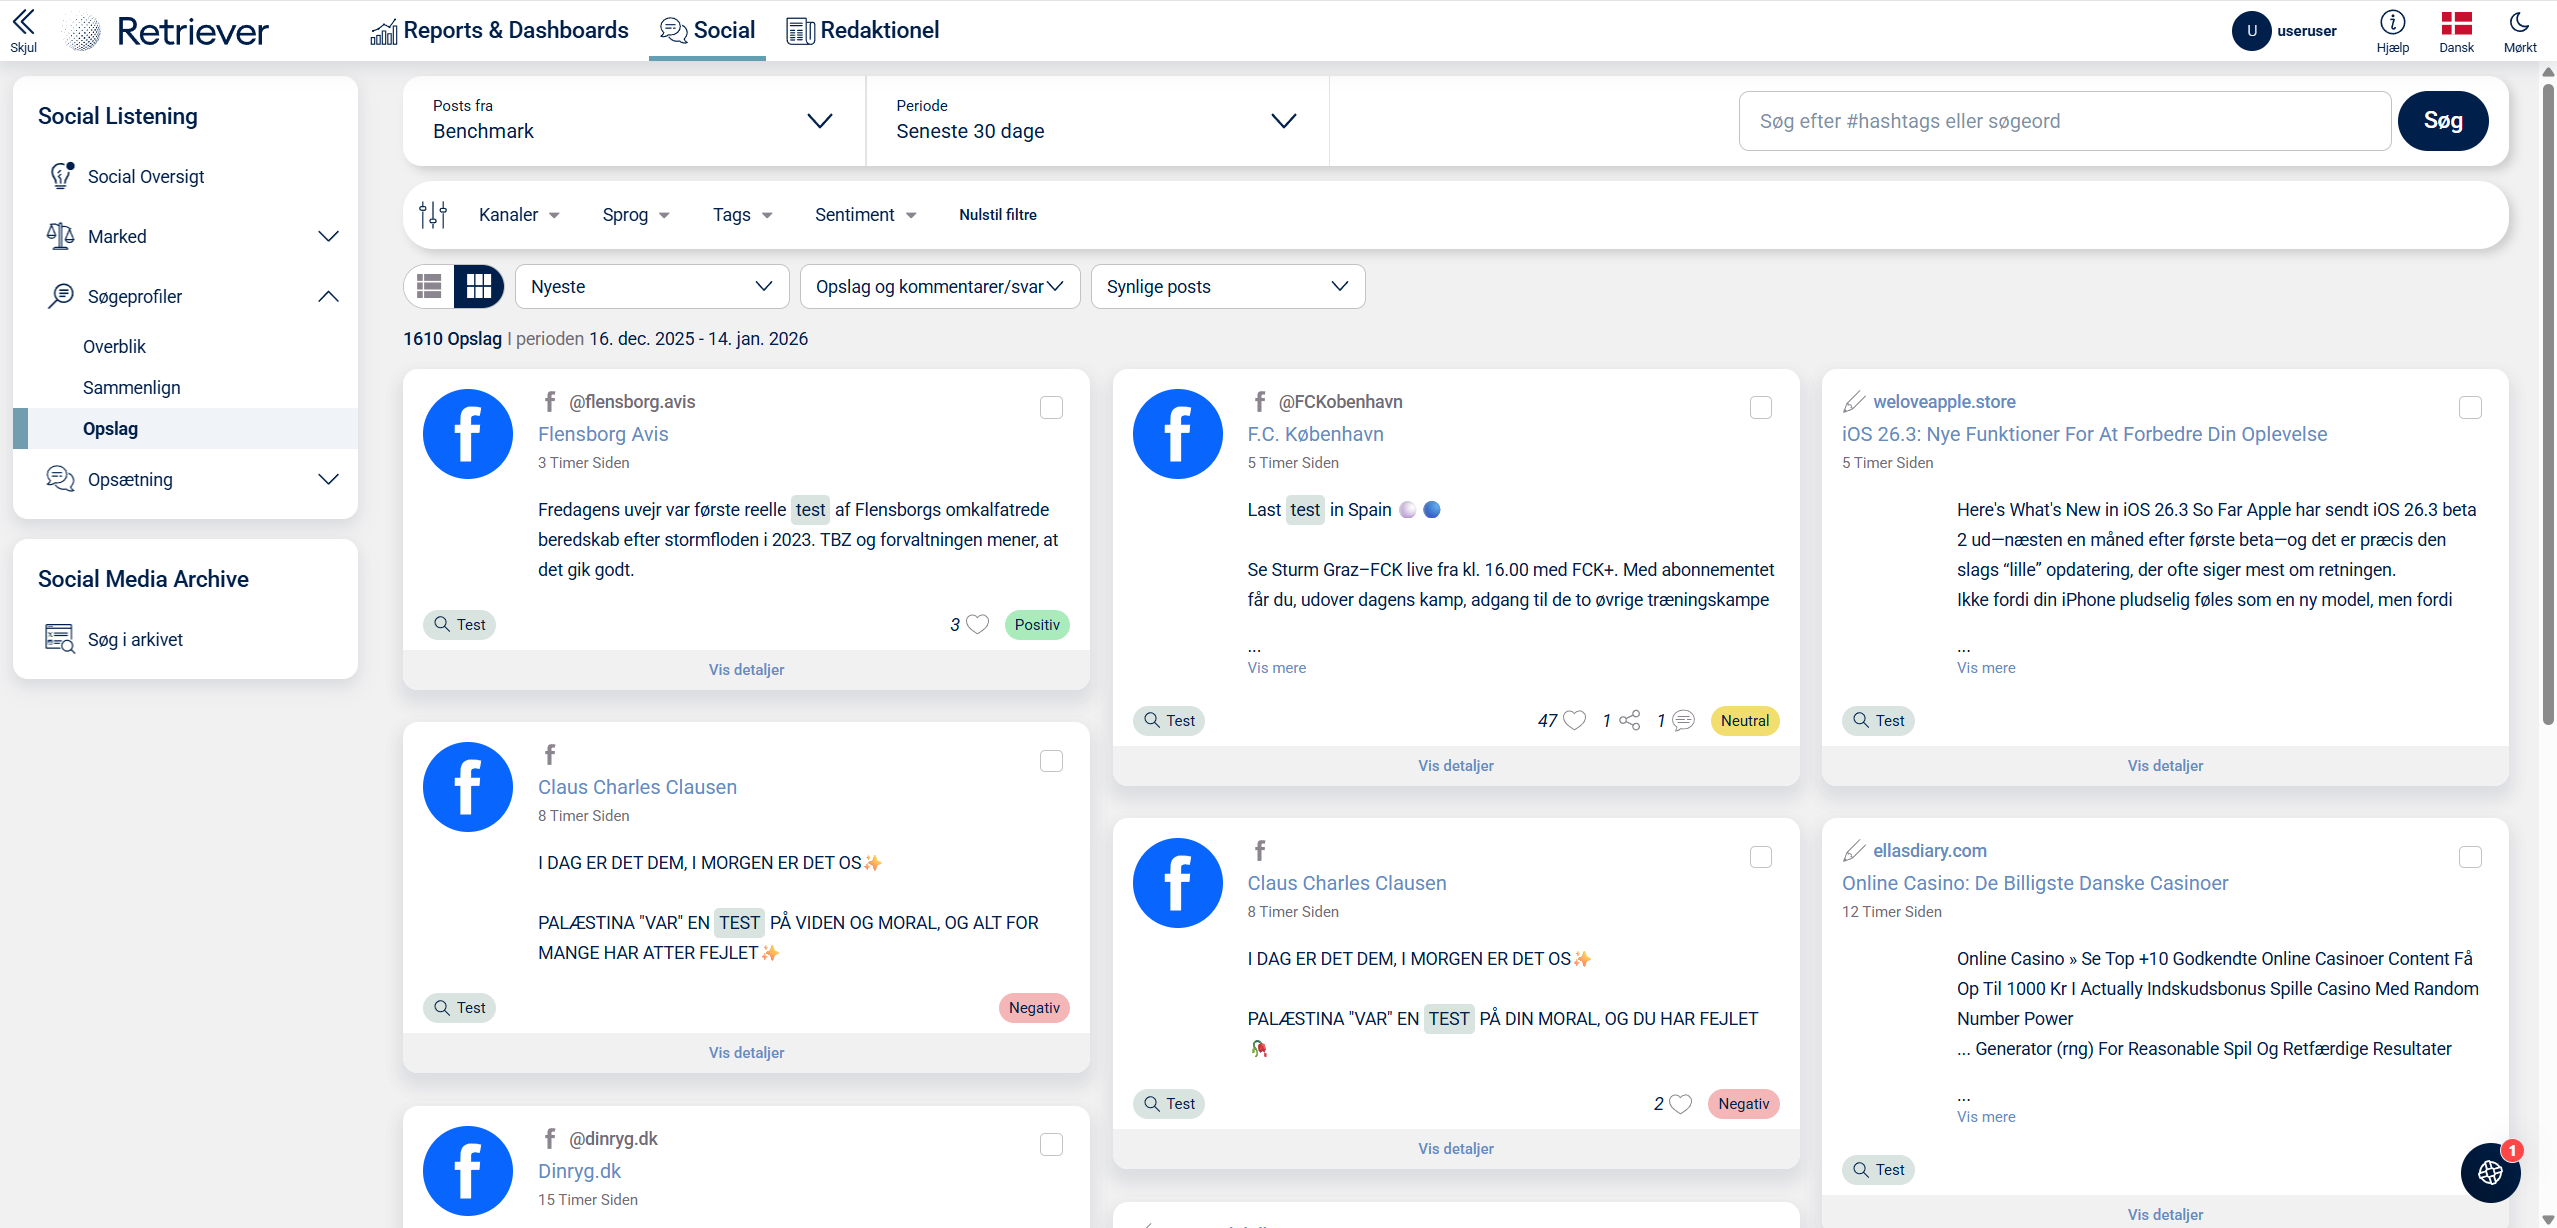Go to Reports & Dashboards tab
The width and height of the screenshot is (2557, 1228).
click(x=499, y=31)
